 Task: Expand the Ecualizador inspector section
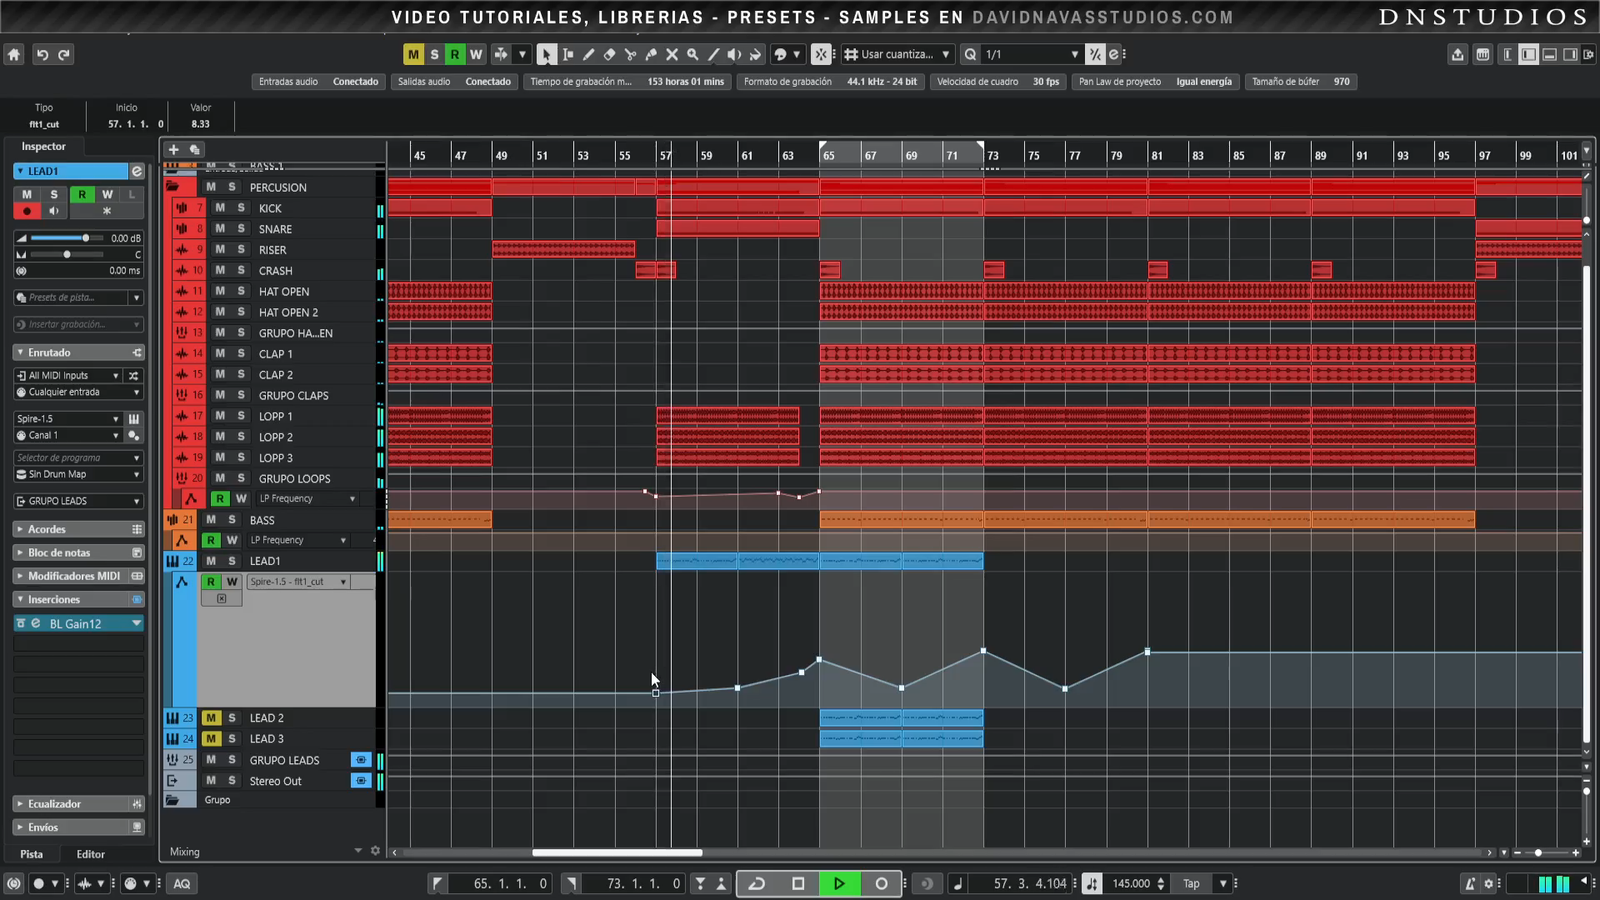(x=54, y=804)
